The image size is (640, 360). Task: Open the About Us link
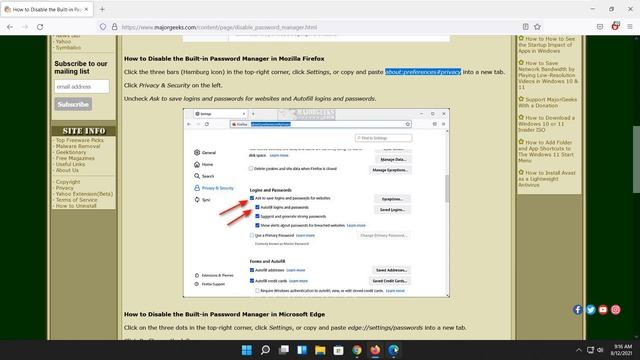click(x=67, y=170)
